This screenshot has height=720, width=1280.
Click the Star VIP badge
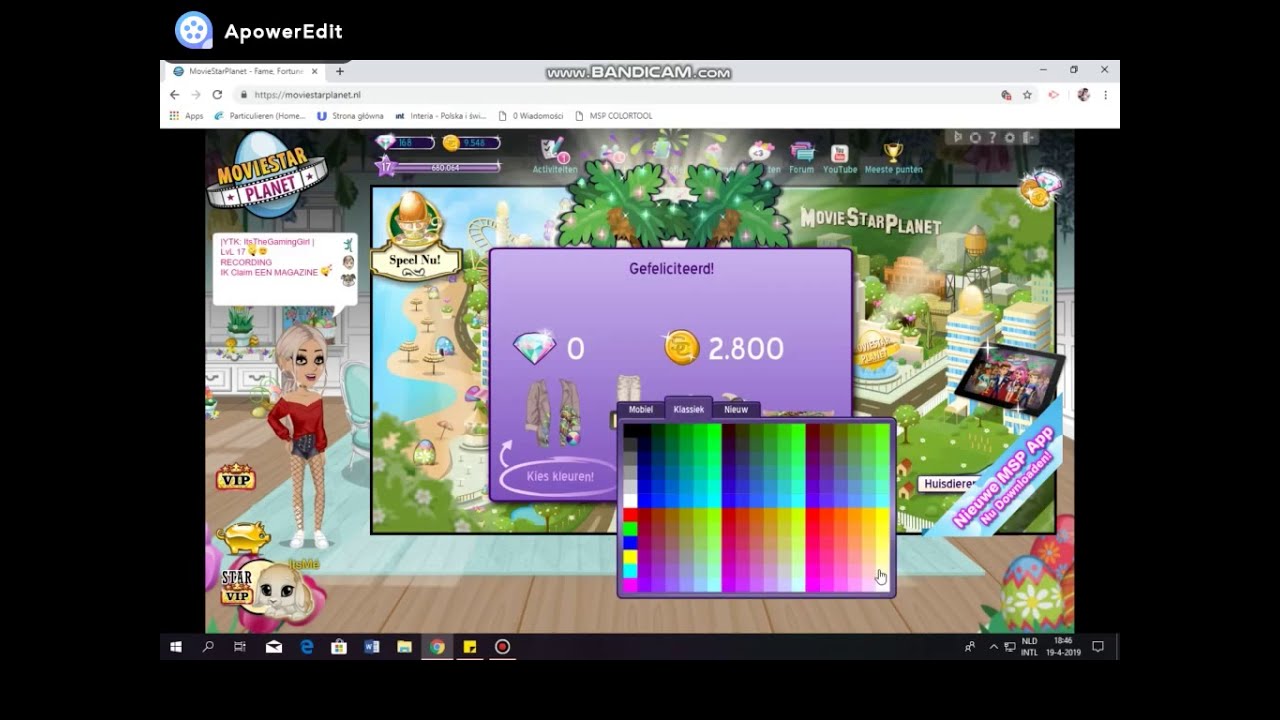click(237, 586)
